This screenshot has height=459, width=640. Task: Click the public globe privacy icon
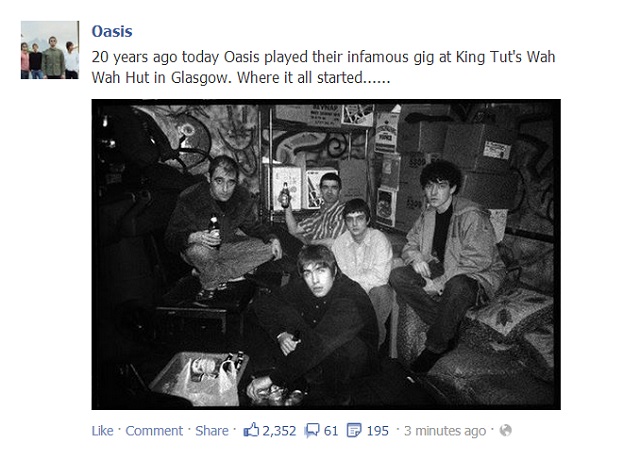click(x=505, y=432)
